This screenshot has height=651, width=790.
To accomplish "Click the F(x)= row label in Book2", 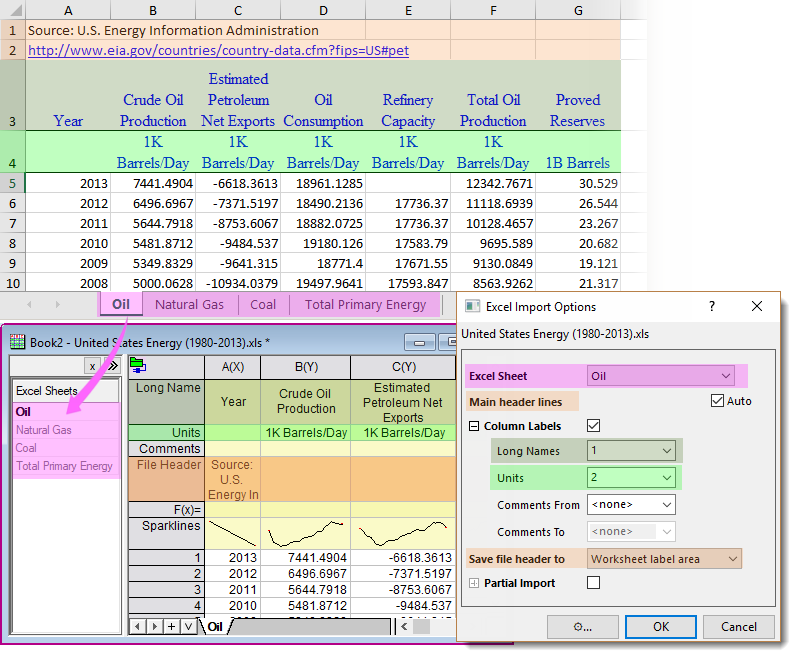I will pos(167,509).
